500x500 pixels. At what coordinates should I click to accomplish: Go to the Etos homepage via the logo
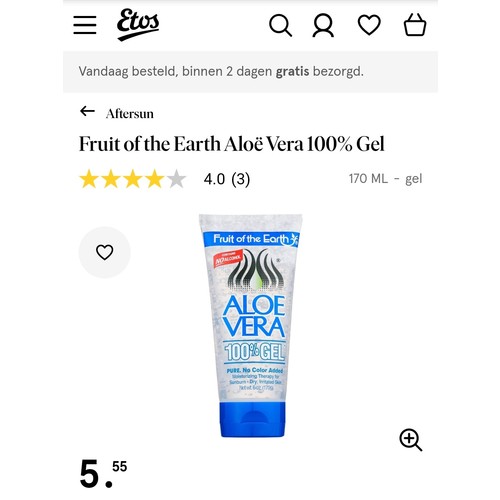[138, 25]
